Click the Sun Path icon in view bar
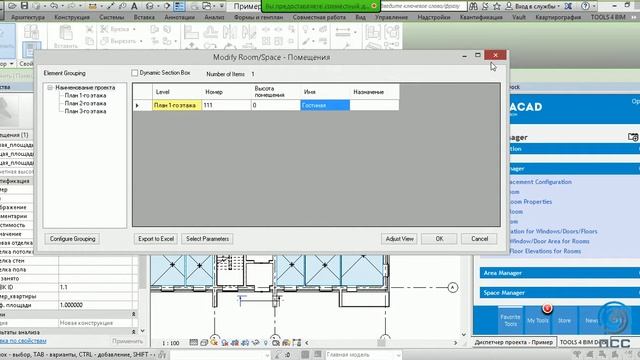Screen dimensions: 640x360 (x=214, y=343)
